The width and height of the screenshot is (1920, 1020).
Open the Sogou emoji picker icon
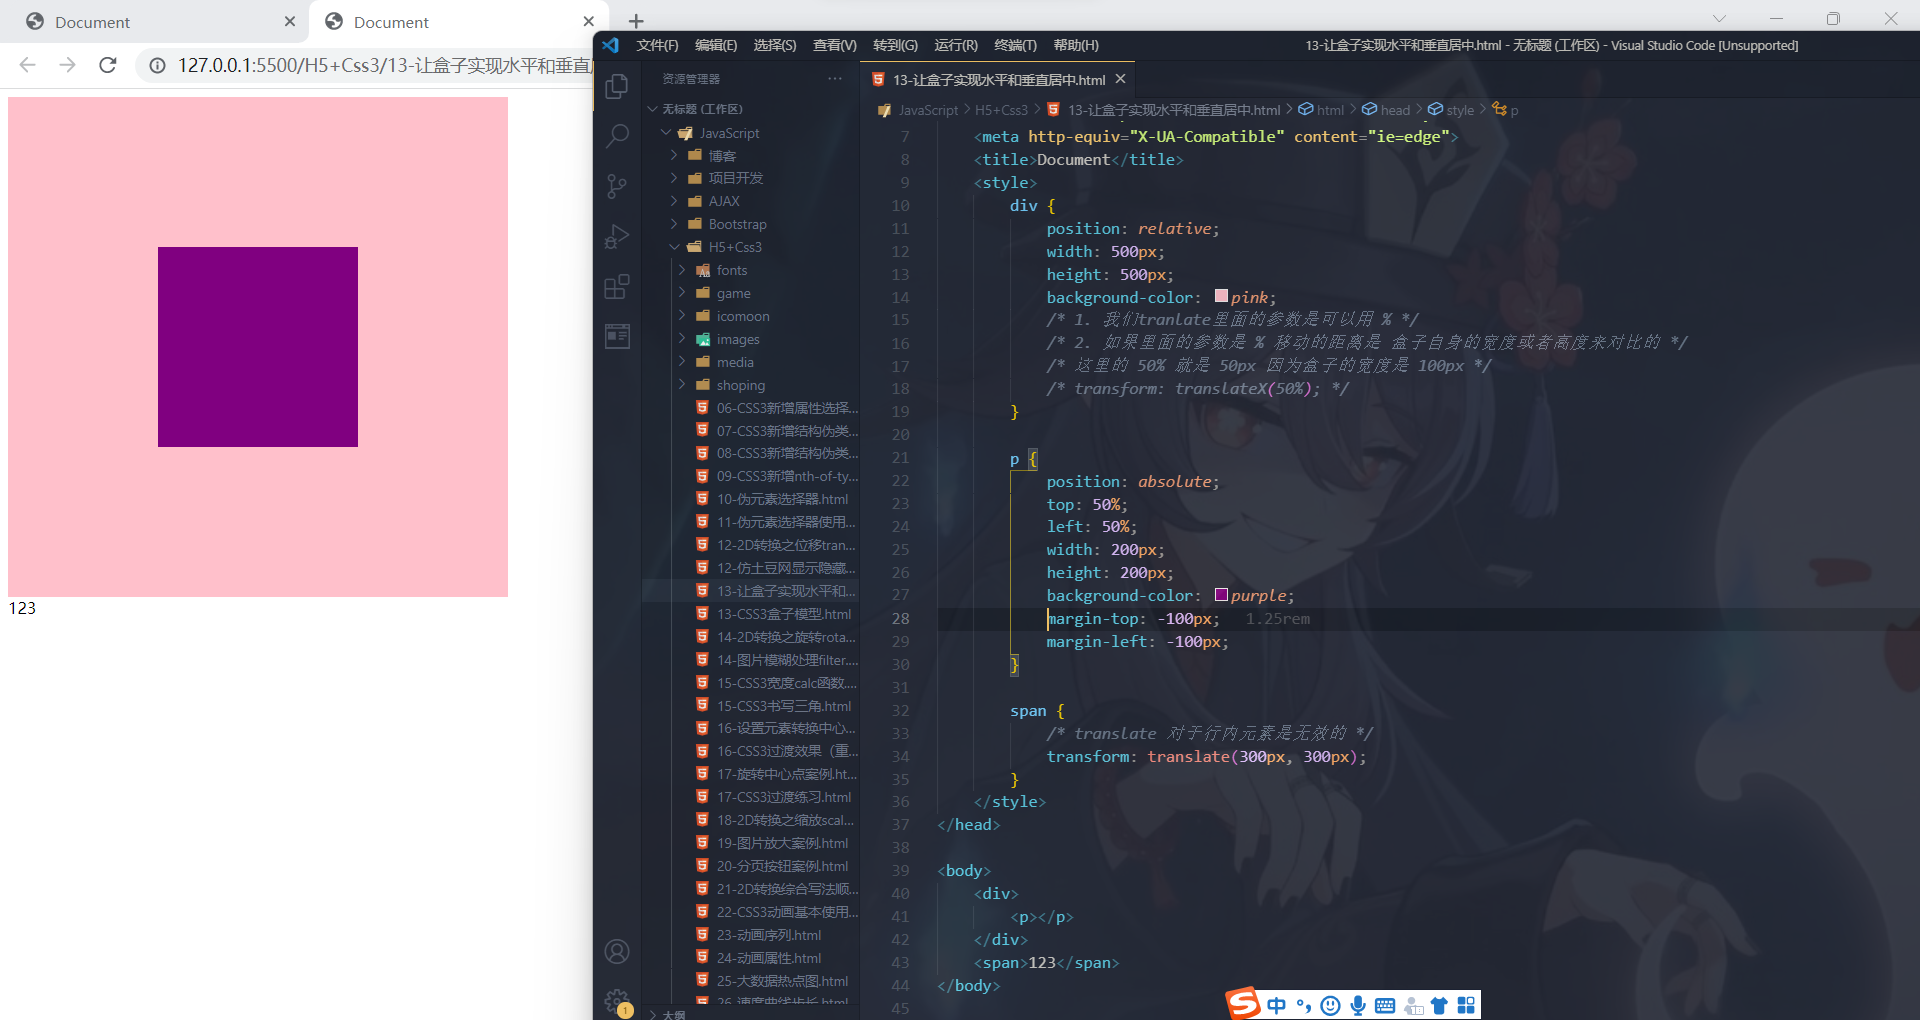1330,1005
